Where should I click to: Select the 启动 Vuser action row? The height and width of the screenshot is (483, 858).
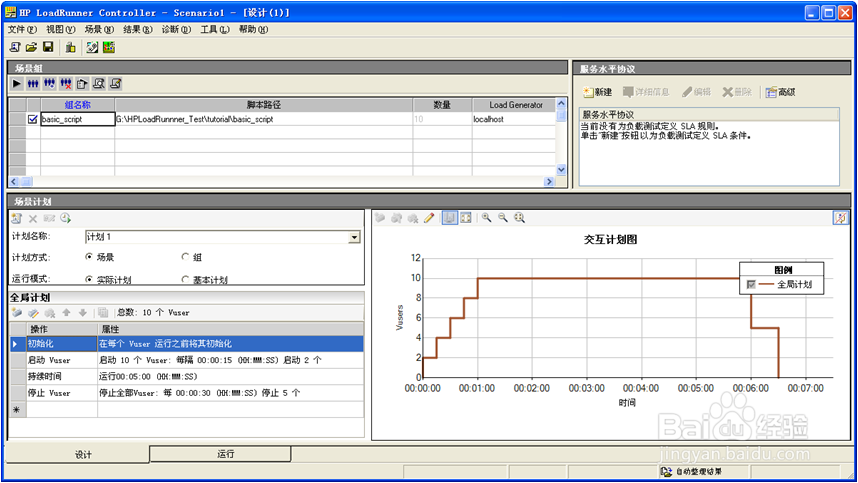tap(187, 360)
